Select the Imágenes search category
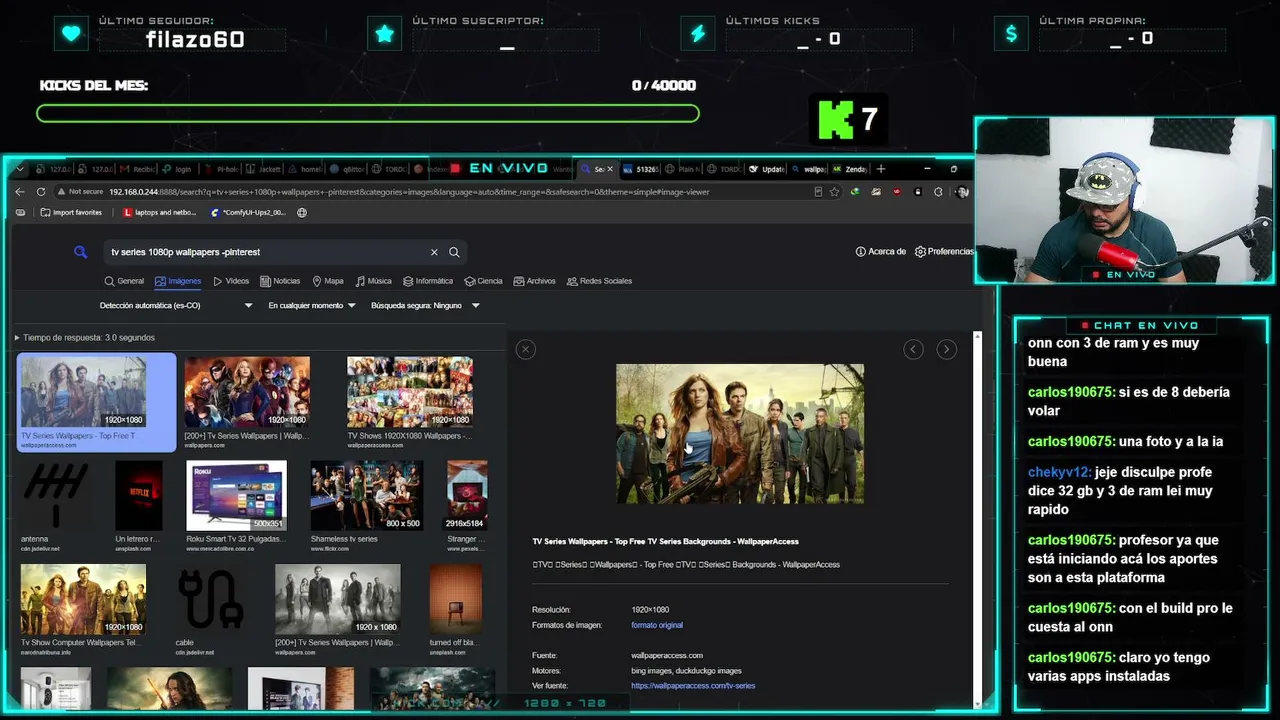This screenshot has height=720, width=1280. [x=178, y=281]
